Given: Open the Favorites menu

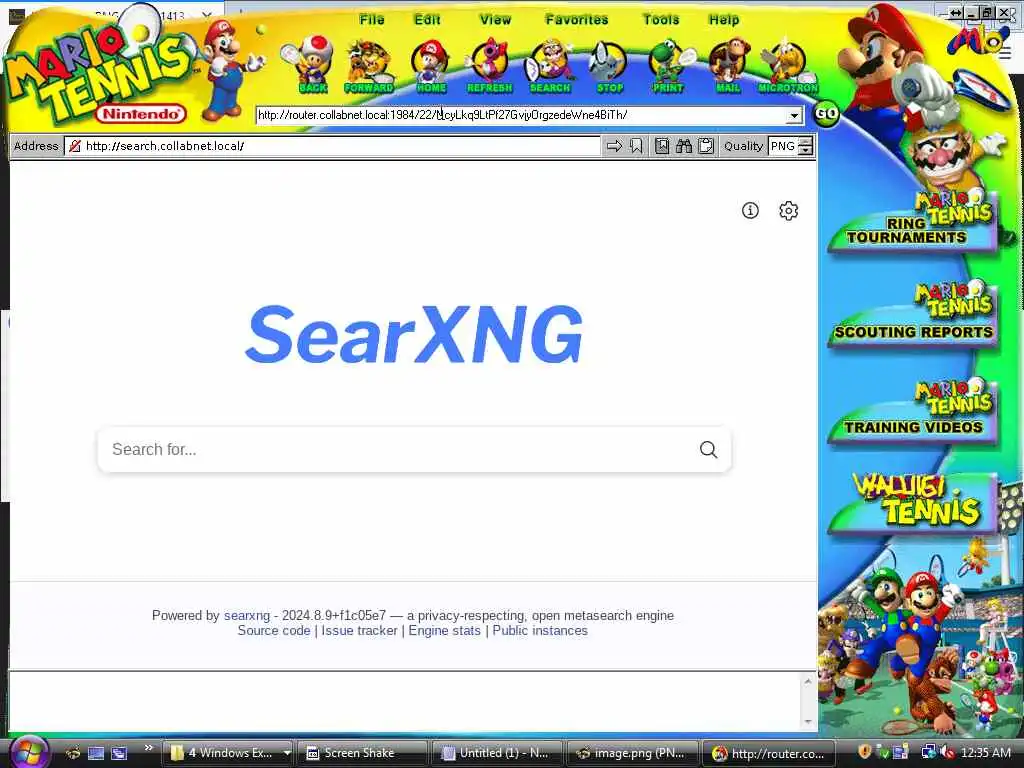Looking at the screenshot, I should click(x=577, y=20).
